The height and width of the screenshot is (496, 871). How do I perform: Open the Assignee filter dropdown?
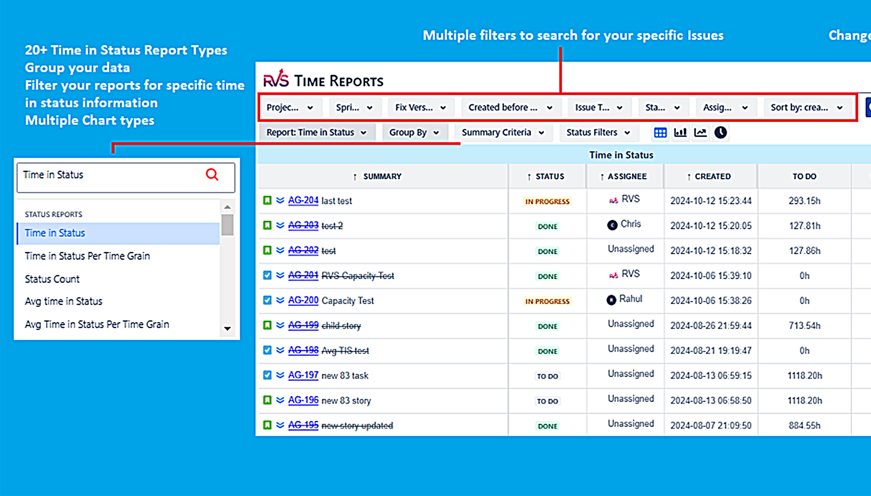click(725, 108)
